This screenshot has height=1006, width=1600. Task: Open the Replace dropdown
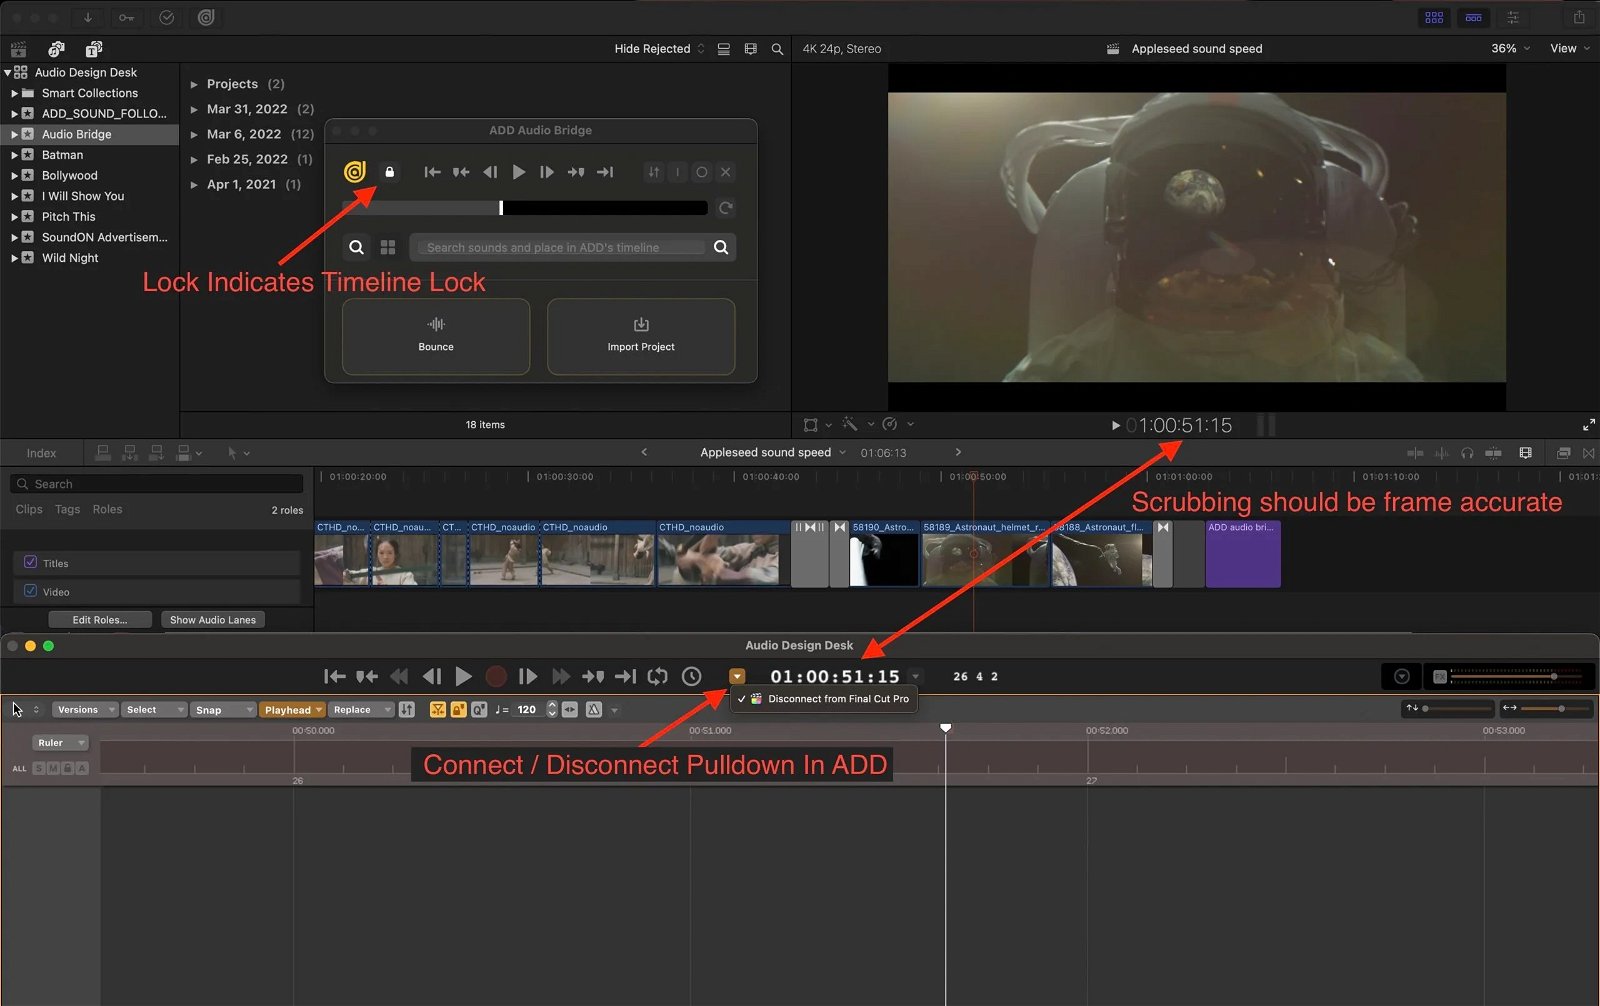click(362, 710)
